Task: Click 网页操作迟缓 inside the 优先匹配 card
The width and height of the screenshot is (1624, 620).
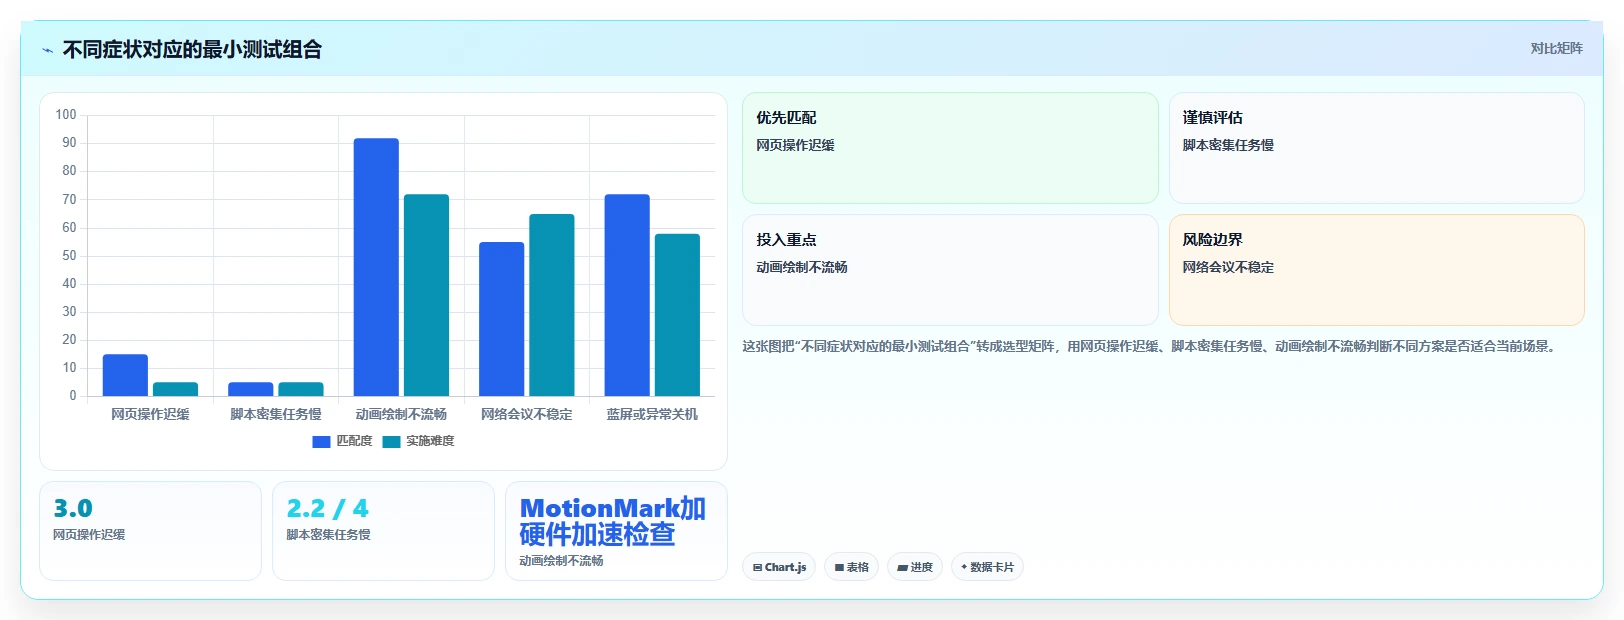Action: [795, 145]
